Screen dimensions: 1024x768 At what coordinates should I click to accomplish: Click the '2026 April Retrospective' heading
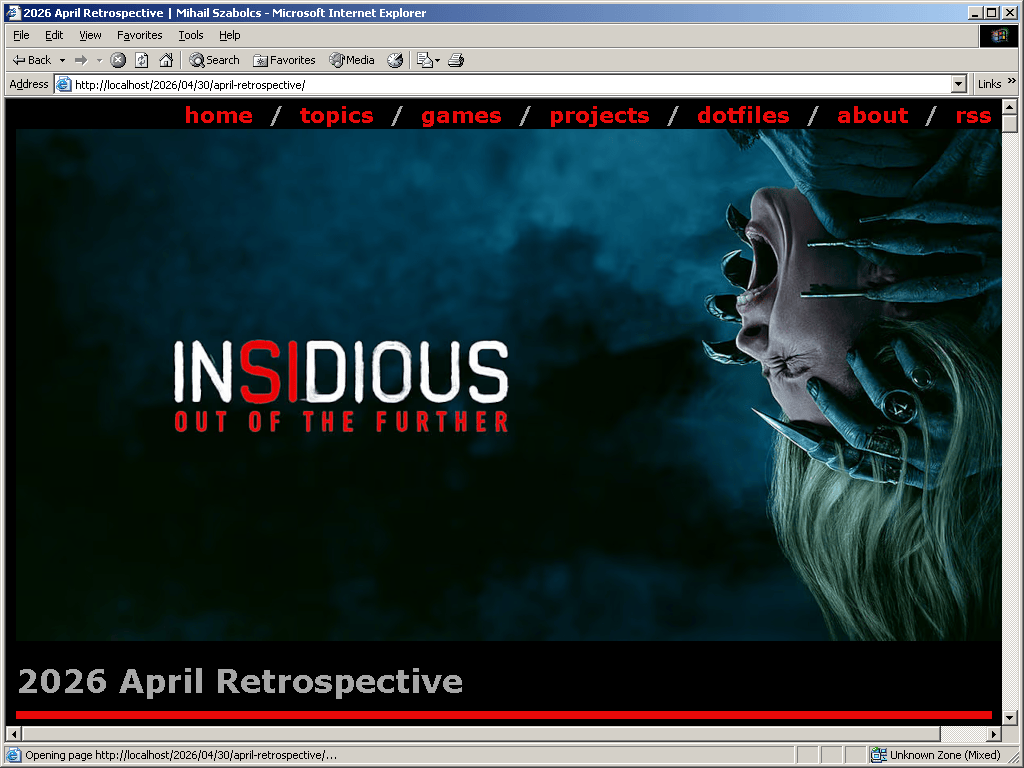click(240, 681)
